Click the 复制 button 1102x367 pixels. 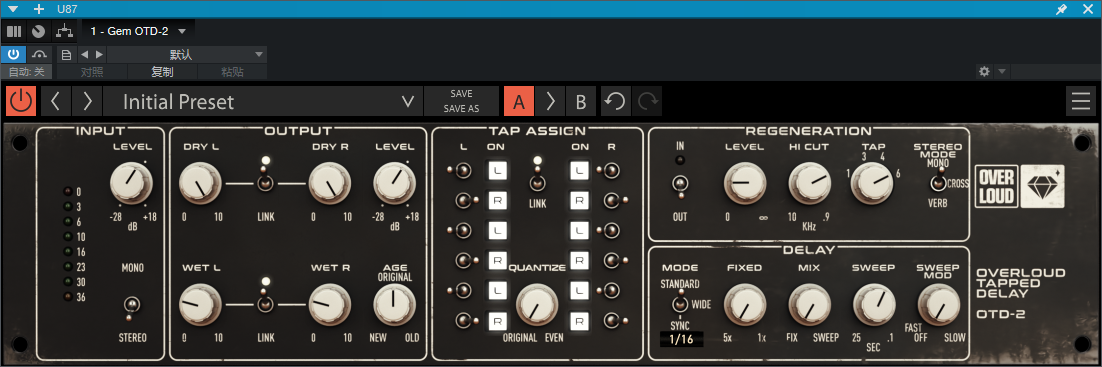(162, 72)
